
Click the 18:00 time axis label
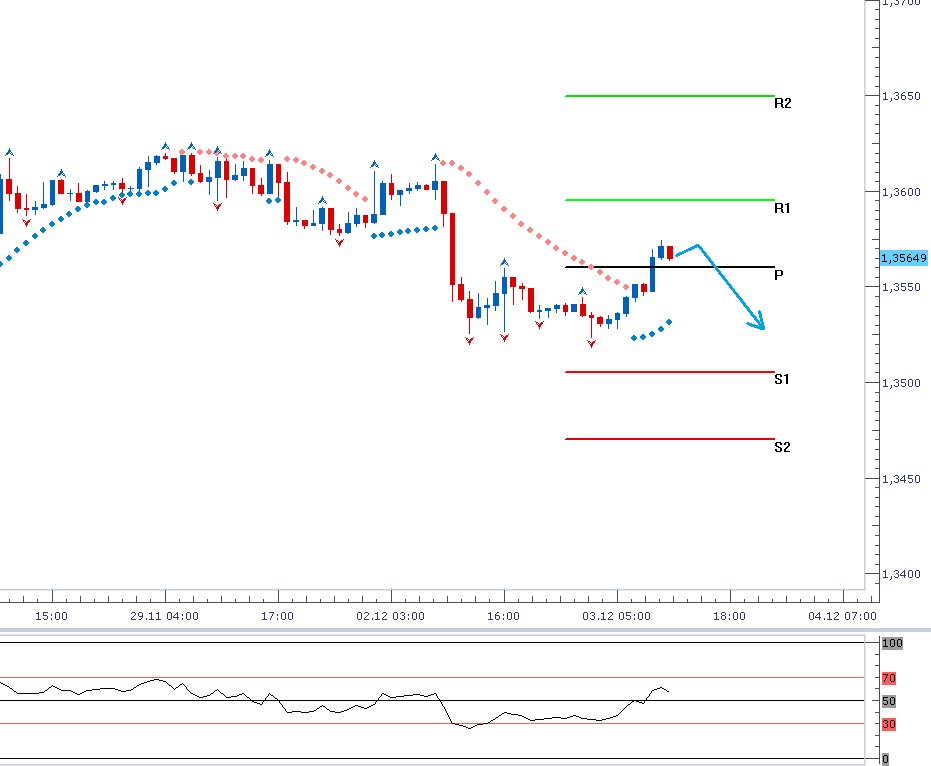pos(729,616)
